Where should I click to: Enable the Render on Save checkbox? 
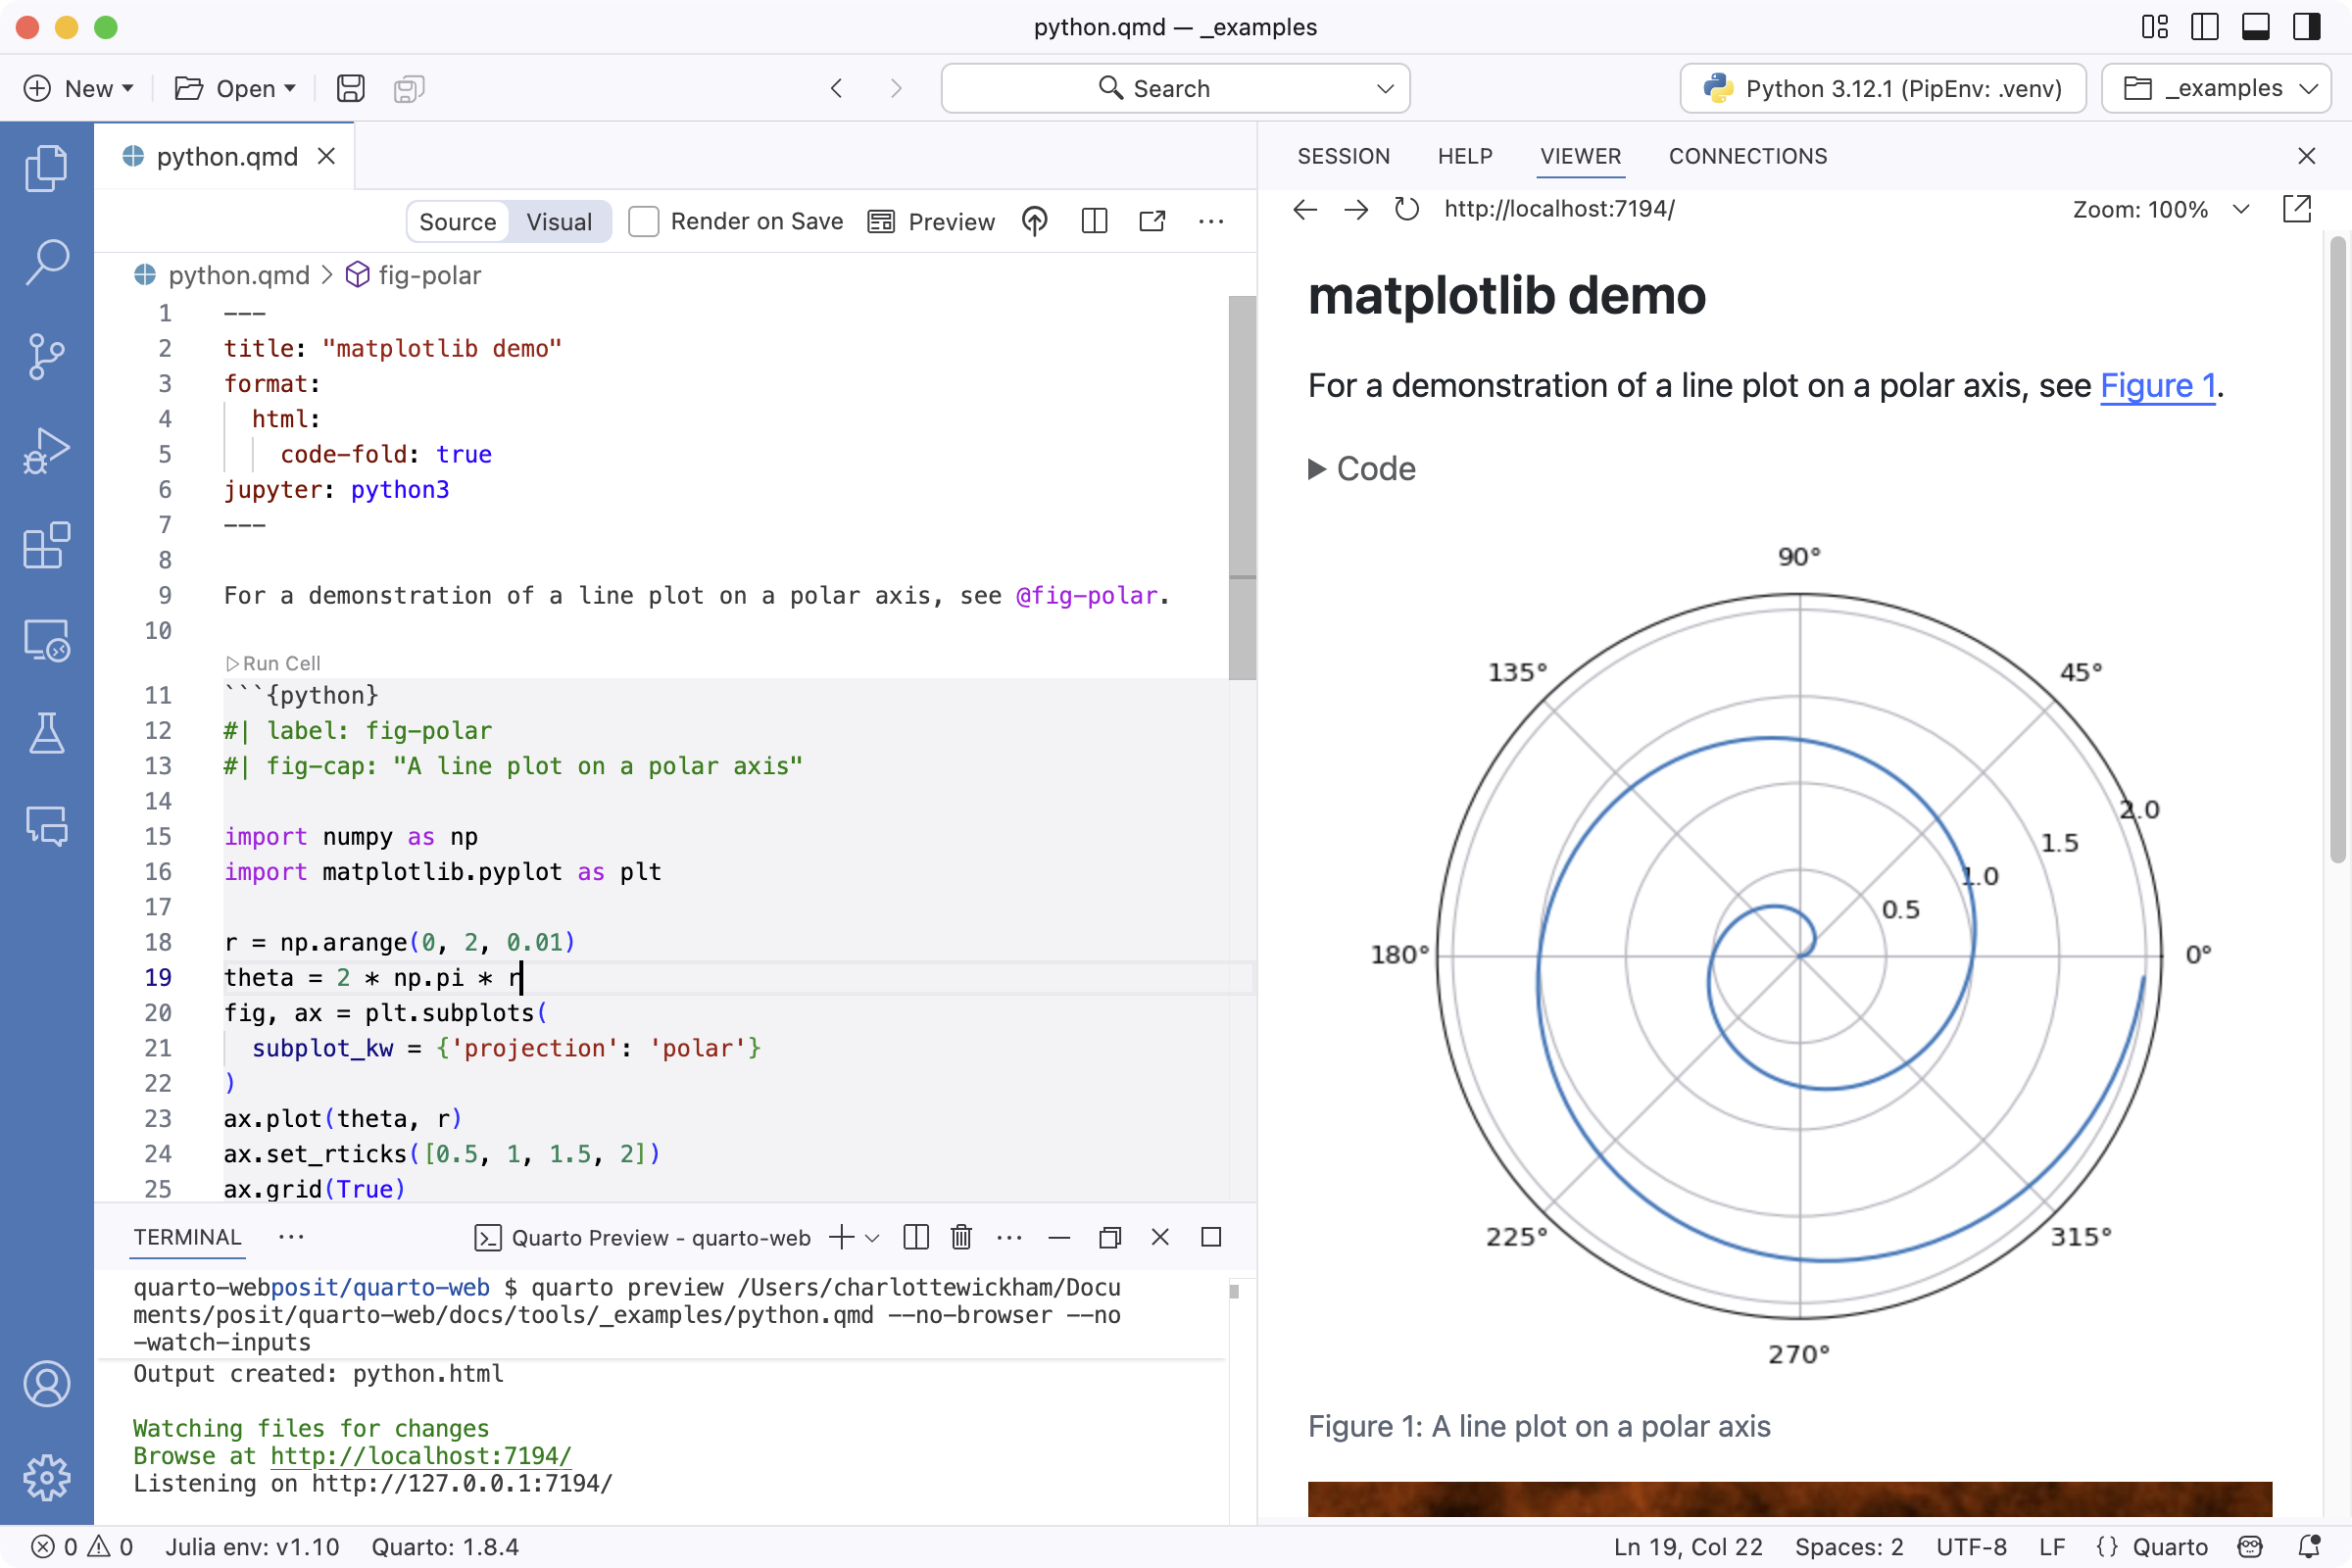click(643, 222)
